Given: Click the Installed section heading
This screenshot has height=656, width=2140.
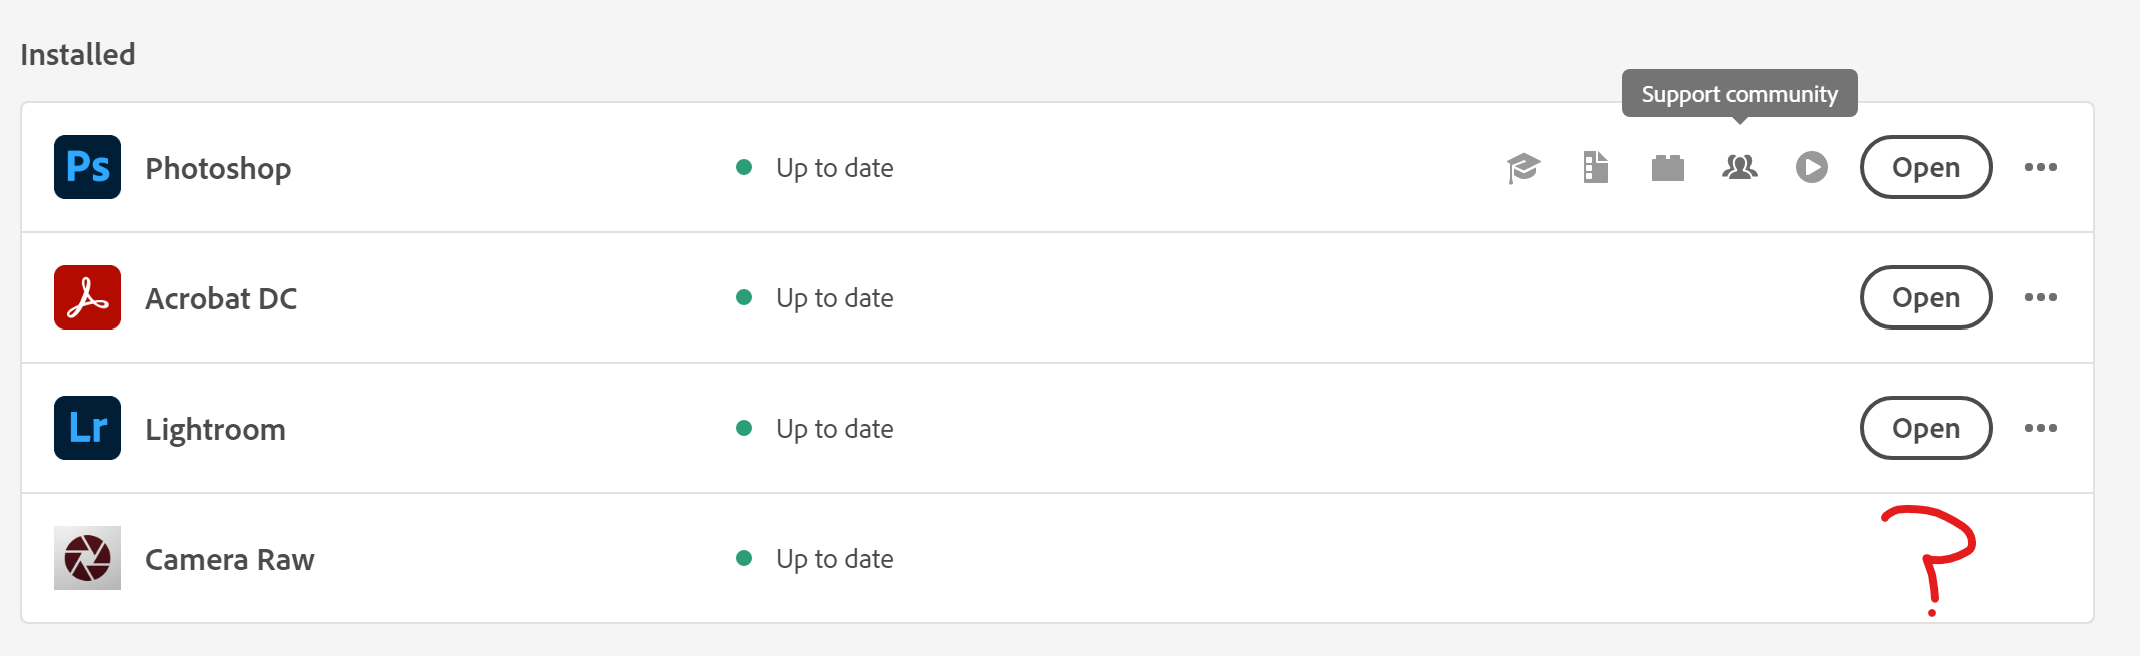Looking at the screenshot, I should click(x=77, y=53).
